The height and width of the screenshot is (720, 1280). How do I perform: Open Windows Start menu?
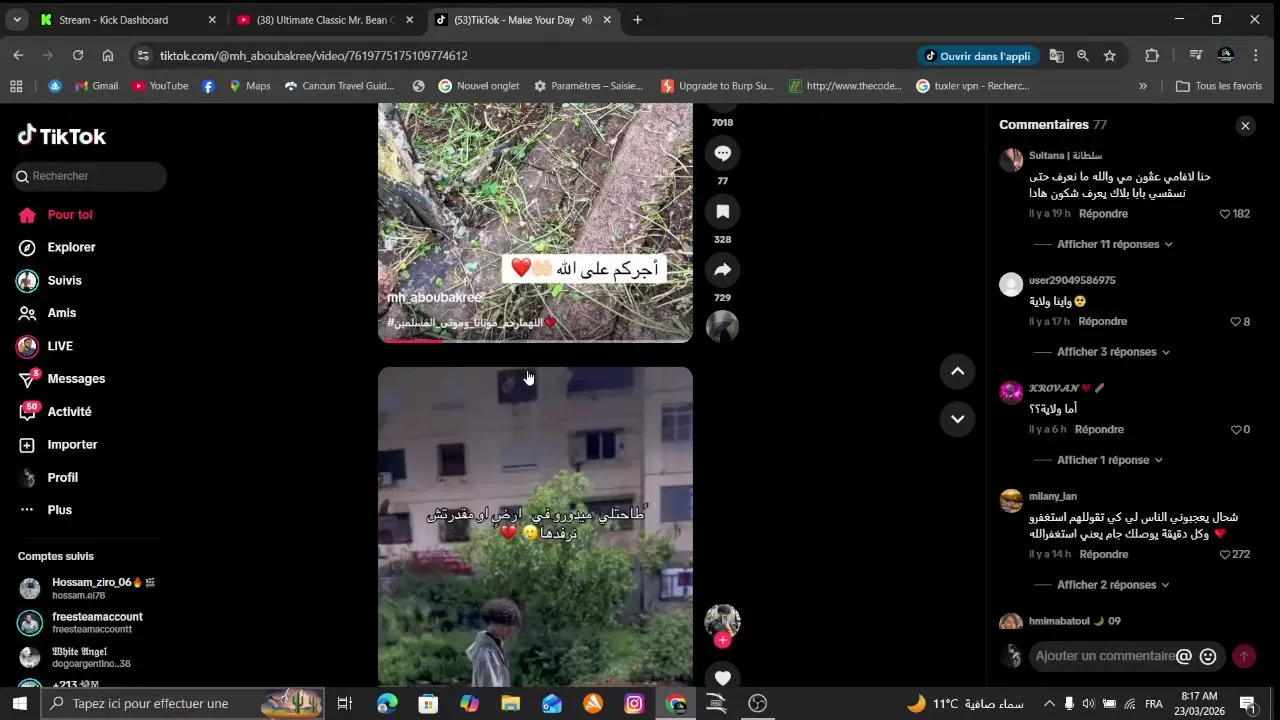click(19, 704)
